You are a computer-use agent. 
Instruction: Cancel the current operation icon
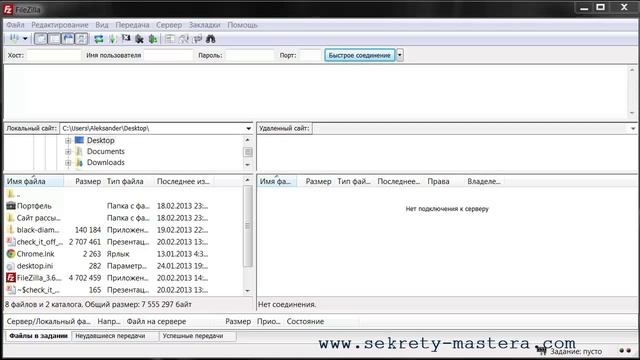click(126, 39)
